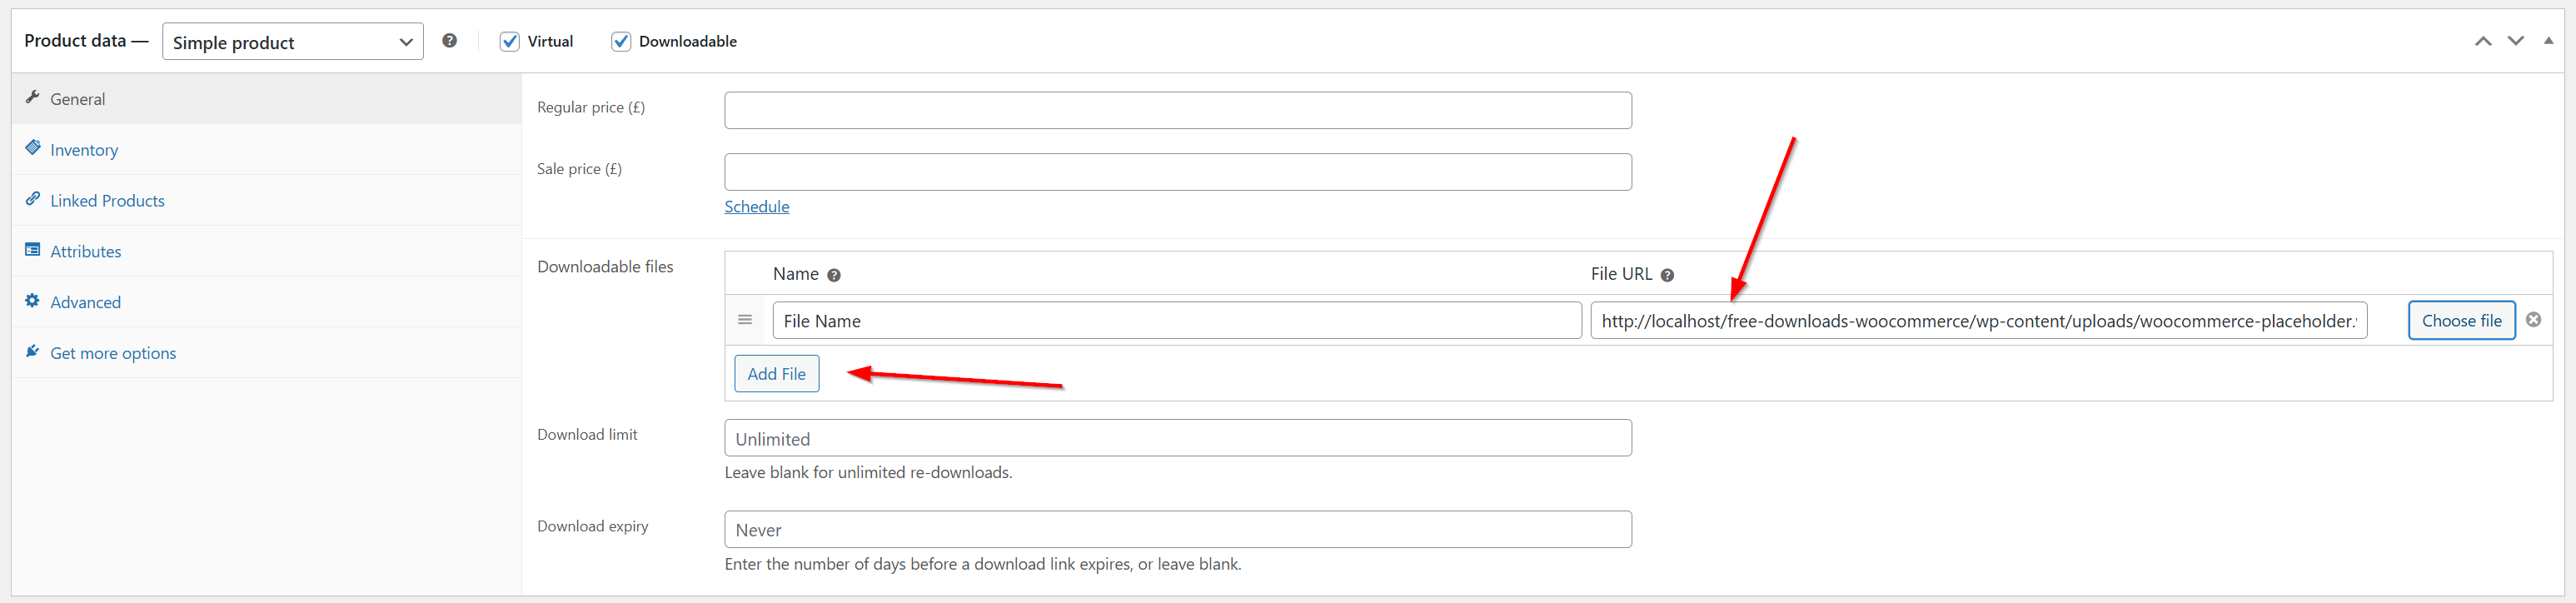Image resolution: width=2576 pixels, height=603 pixels.
Task: Click the help icon next to Name column
Action: pyautogui.click(x=834, y=273)
